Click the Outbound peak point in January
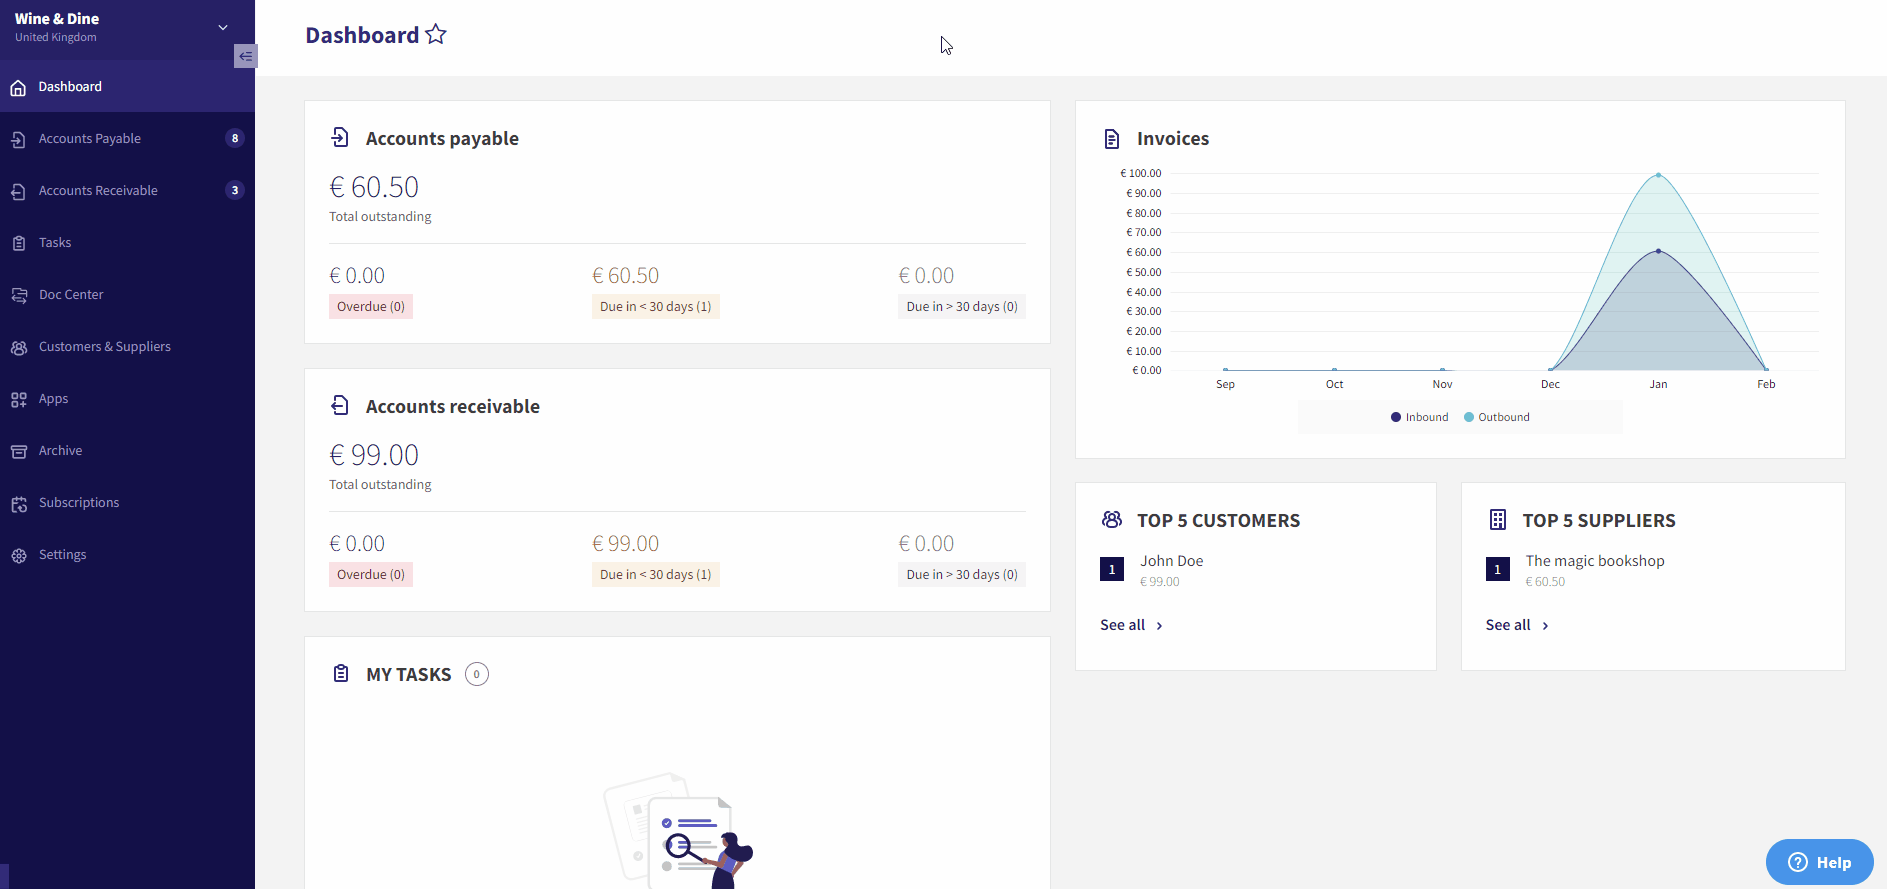 click(x=1658, y=175)
